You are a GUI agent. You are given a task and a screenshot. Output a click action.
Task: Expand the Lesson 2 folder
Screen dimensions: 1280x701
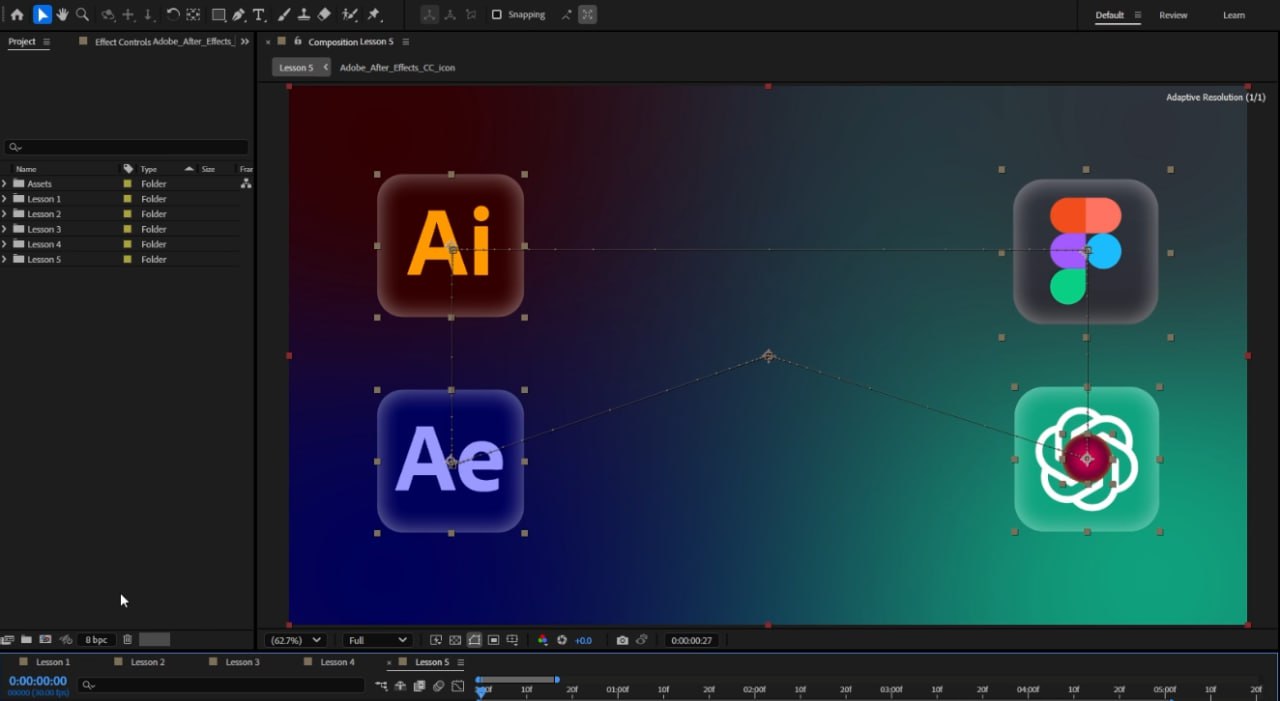click(x=5, y=214)
